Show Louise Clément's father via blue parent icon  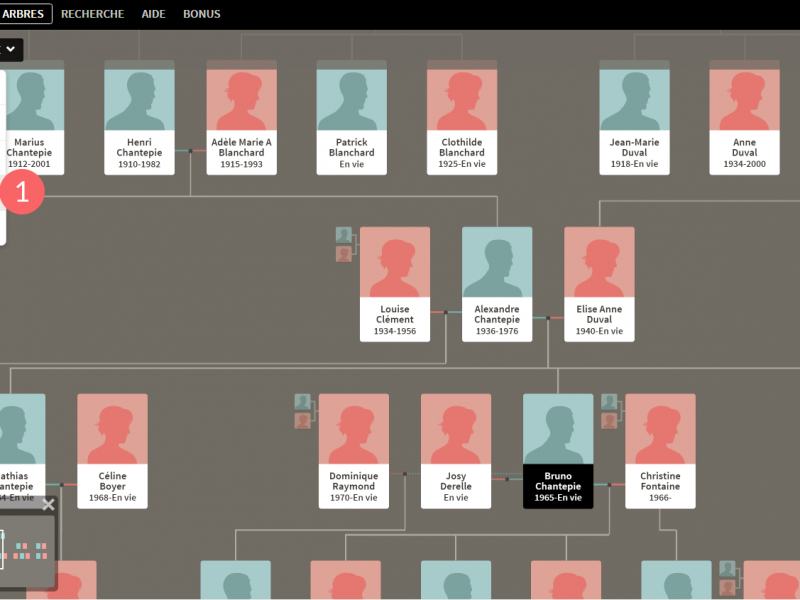[344, 235]
